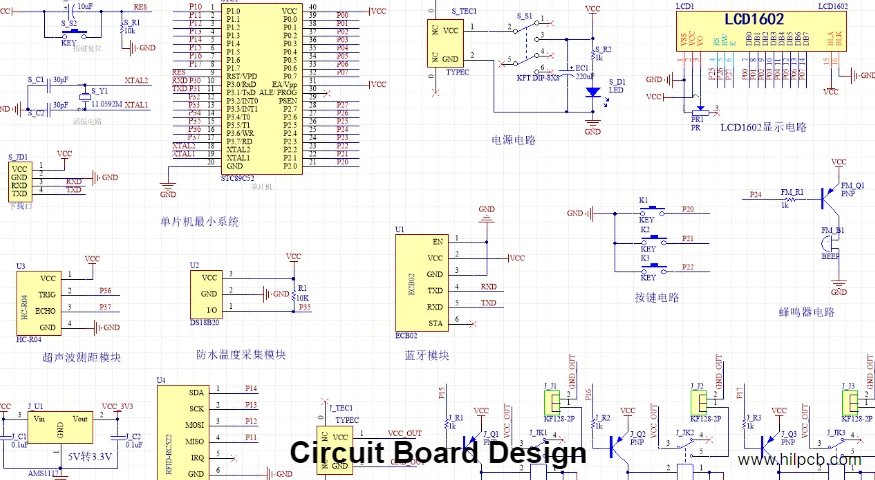Image resolution: width=875 pixels, height=480 pixels.
Task: Open the www.hilpcb.com watermark link
Action: (799, 459)
